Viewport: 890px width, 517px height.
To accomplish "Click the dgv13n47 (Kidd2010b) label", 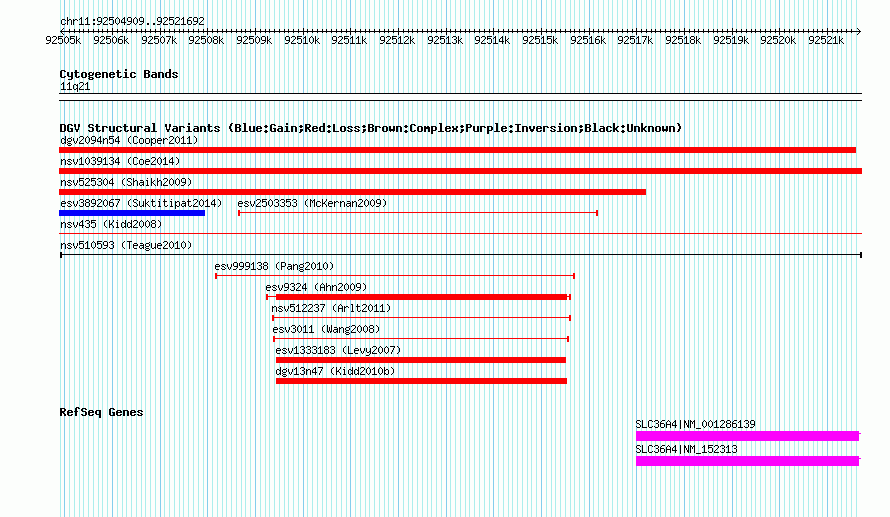I will pos(335,371).
